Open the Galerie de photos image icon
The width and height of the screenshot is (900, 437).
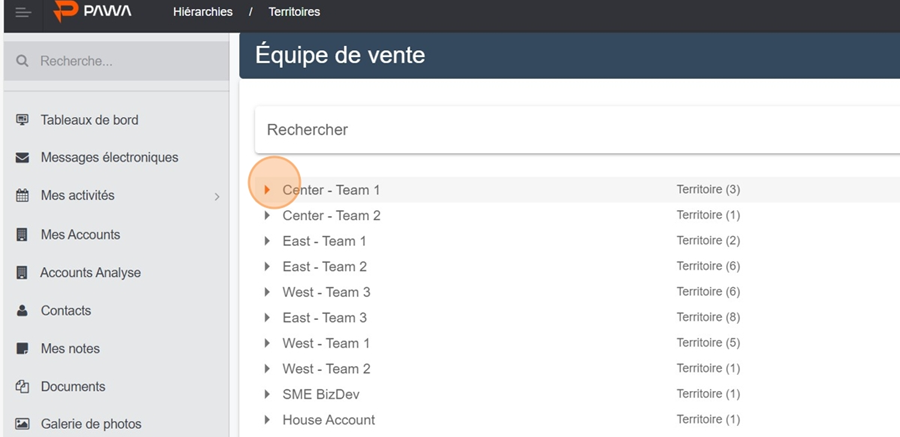click(x=22, y=424)
